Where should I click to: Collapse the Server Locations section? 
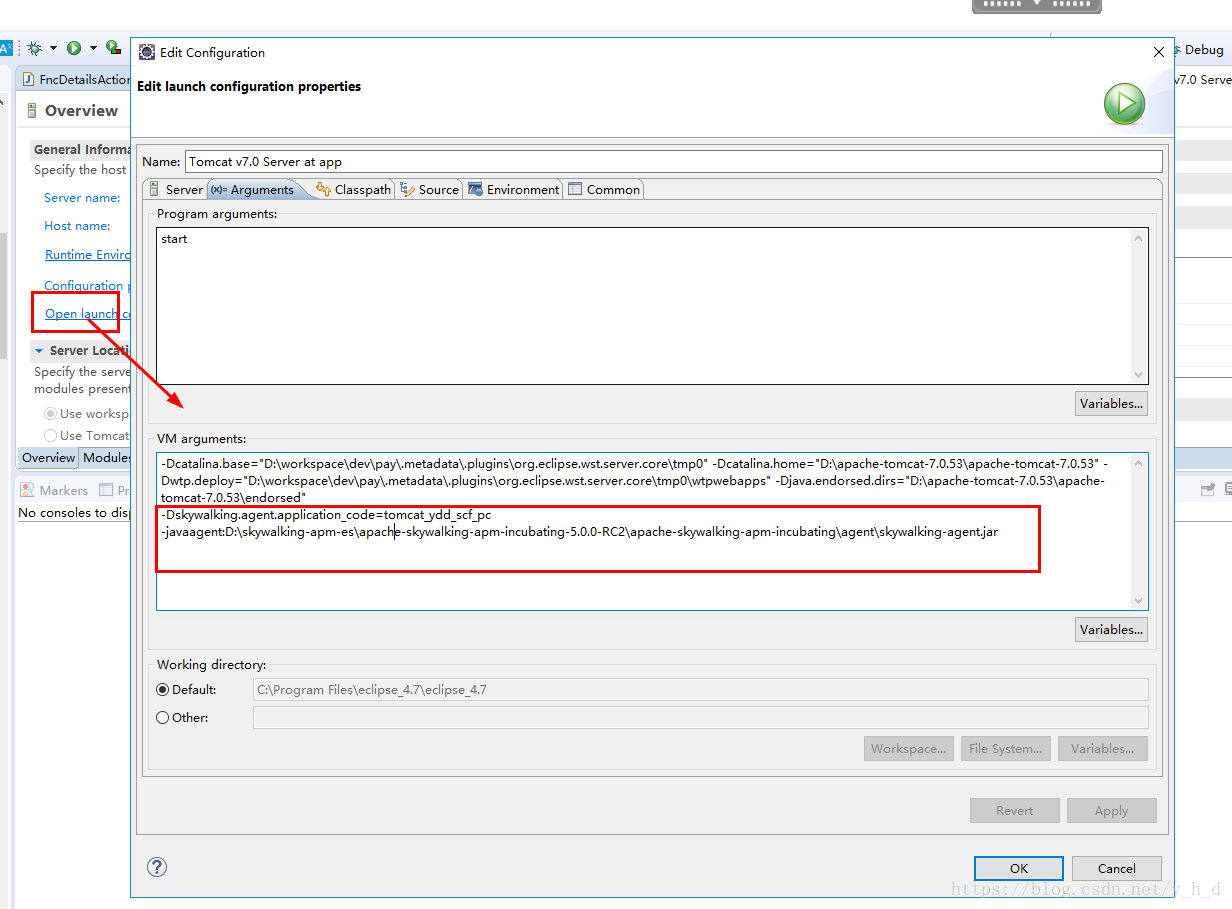tap(39, 351)
